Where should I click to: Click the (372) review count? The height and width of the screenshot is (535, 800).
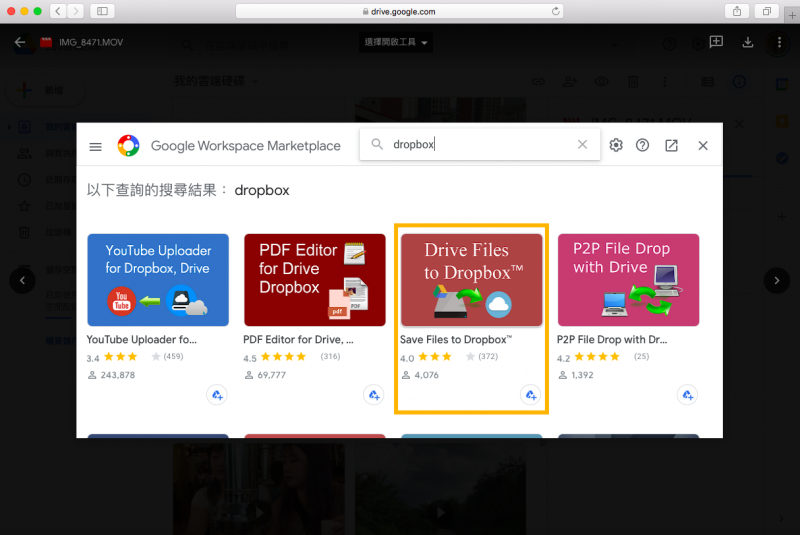[x=488, y=356]
